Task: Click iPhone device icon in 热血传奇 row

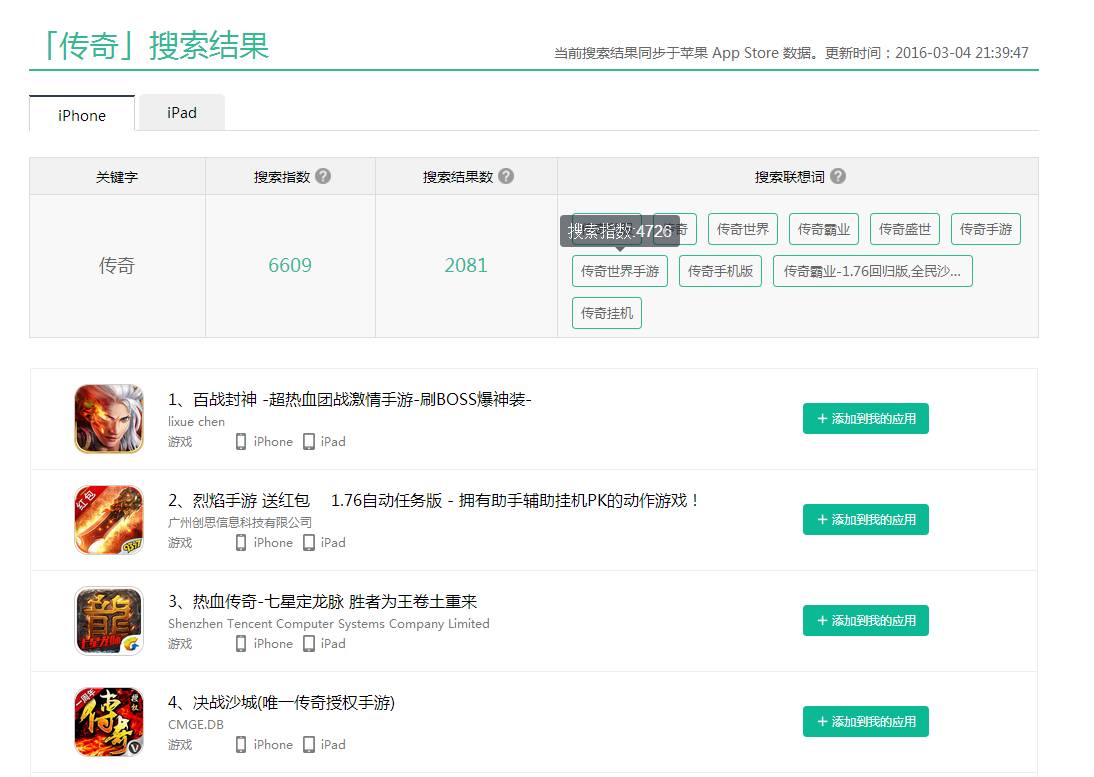Action: pos(241,644)
